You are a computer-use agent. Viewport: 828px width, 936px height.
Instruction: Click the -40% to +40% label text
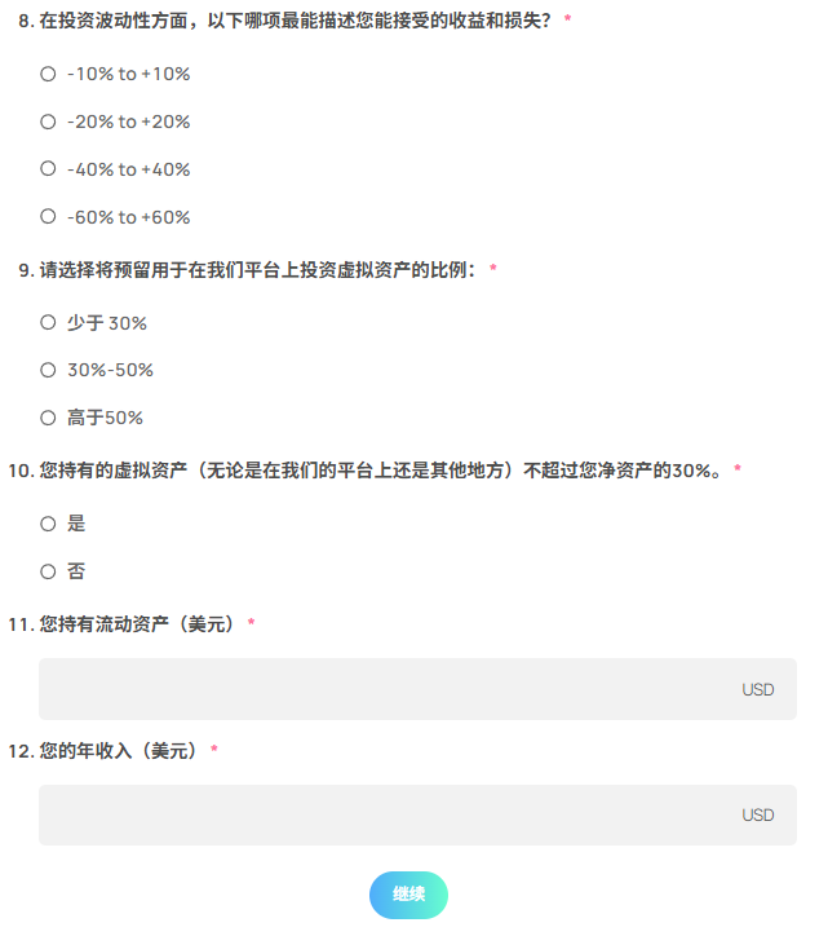coord(128,170)
